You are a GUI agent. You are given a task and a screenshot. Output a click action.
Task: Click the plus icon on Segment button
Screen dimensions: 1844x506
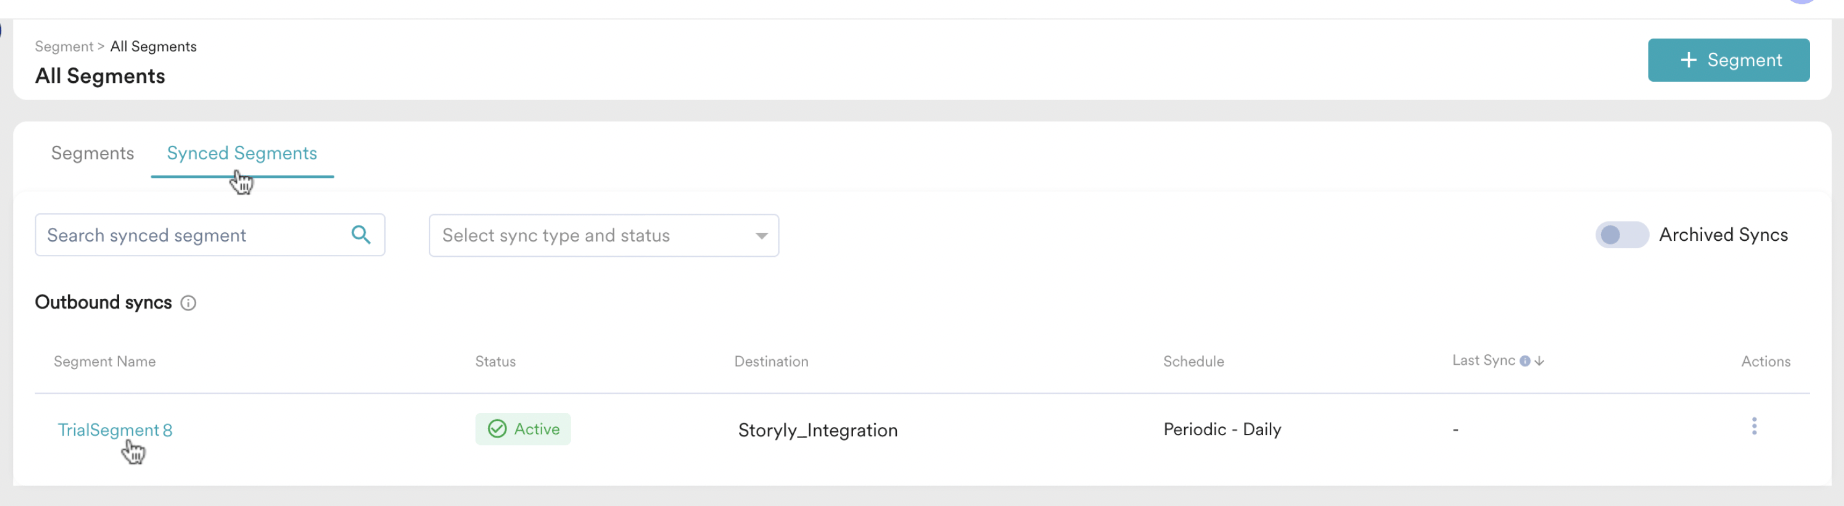(1689, 60)
